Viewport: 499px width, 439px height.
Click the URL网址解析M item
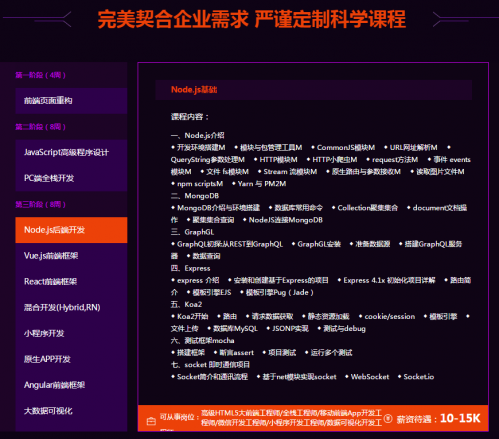[413, 148]
